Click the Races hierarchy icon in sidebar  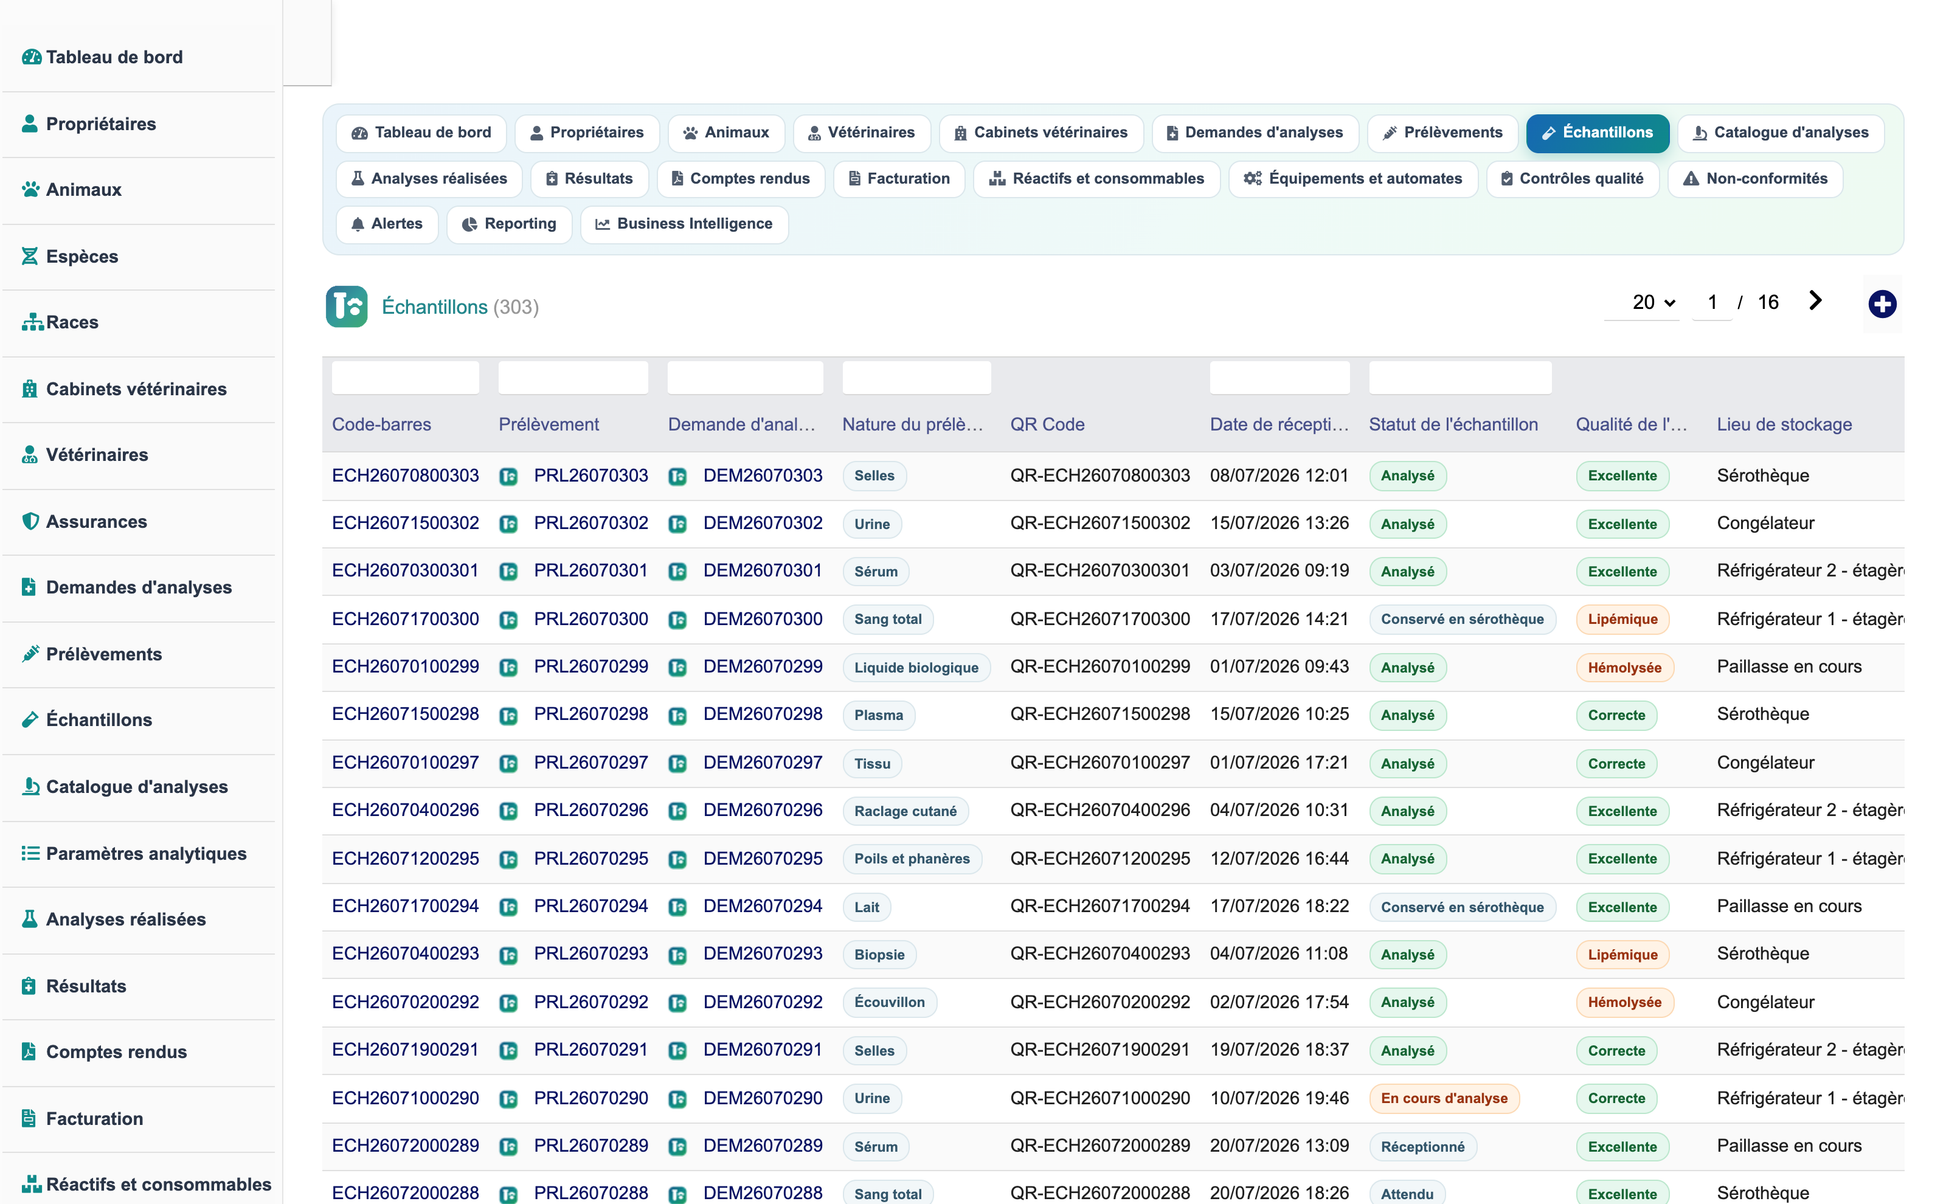(32, 322)
